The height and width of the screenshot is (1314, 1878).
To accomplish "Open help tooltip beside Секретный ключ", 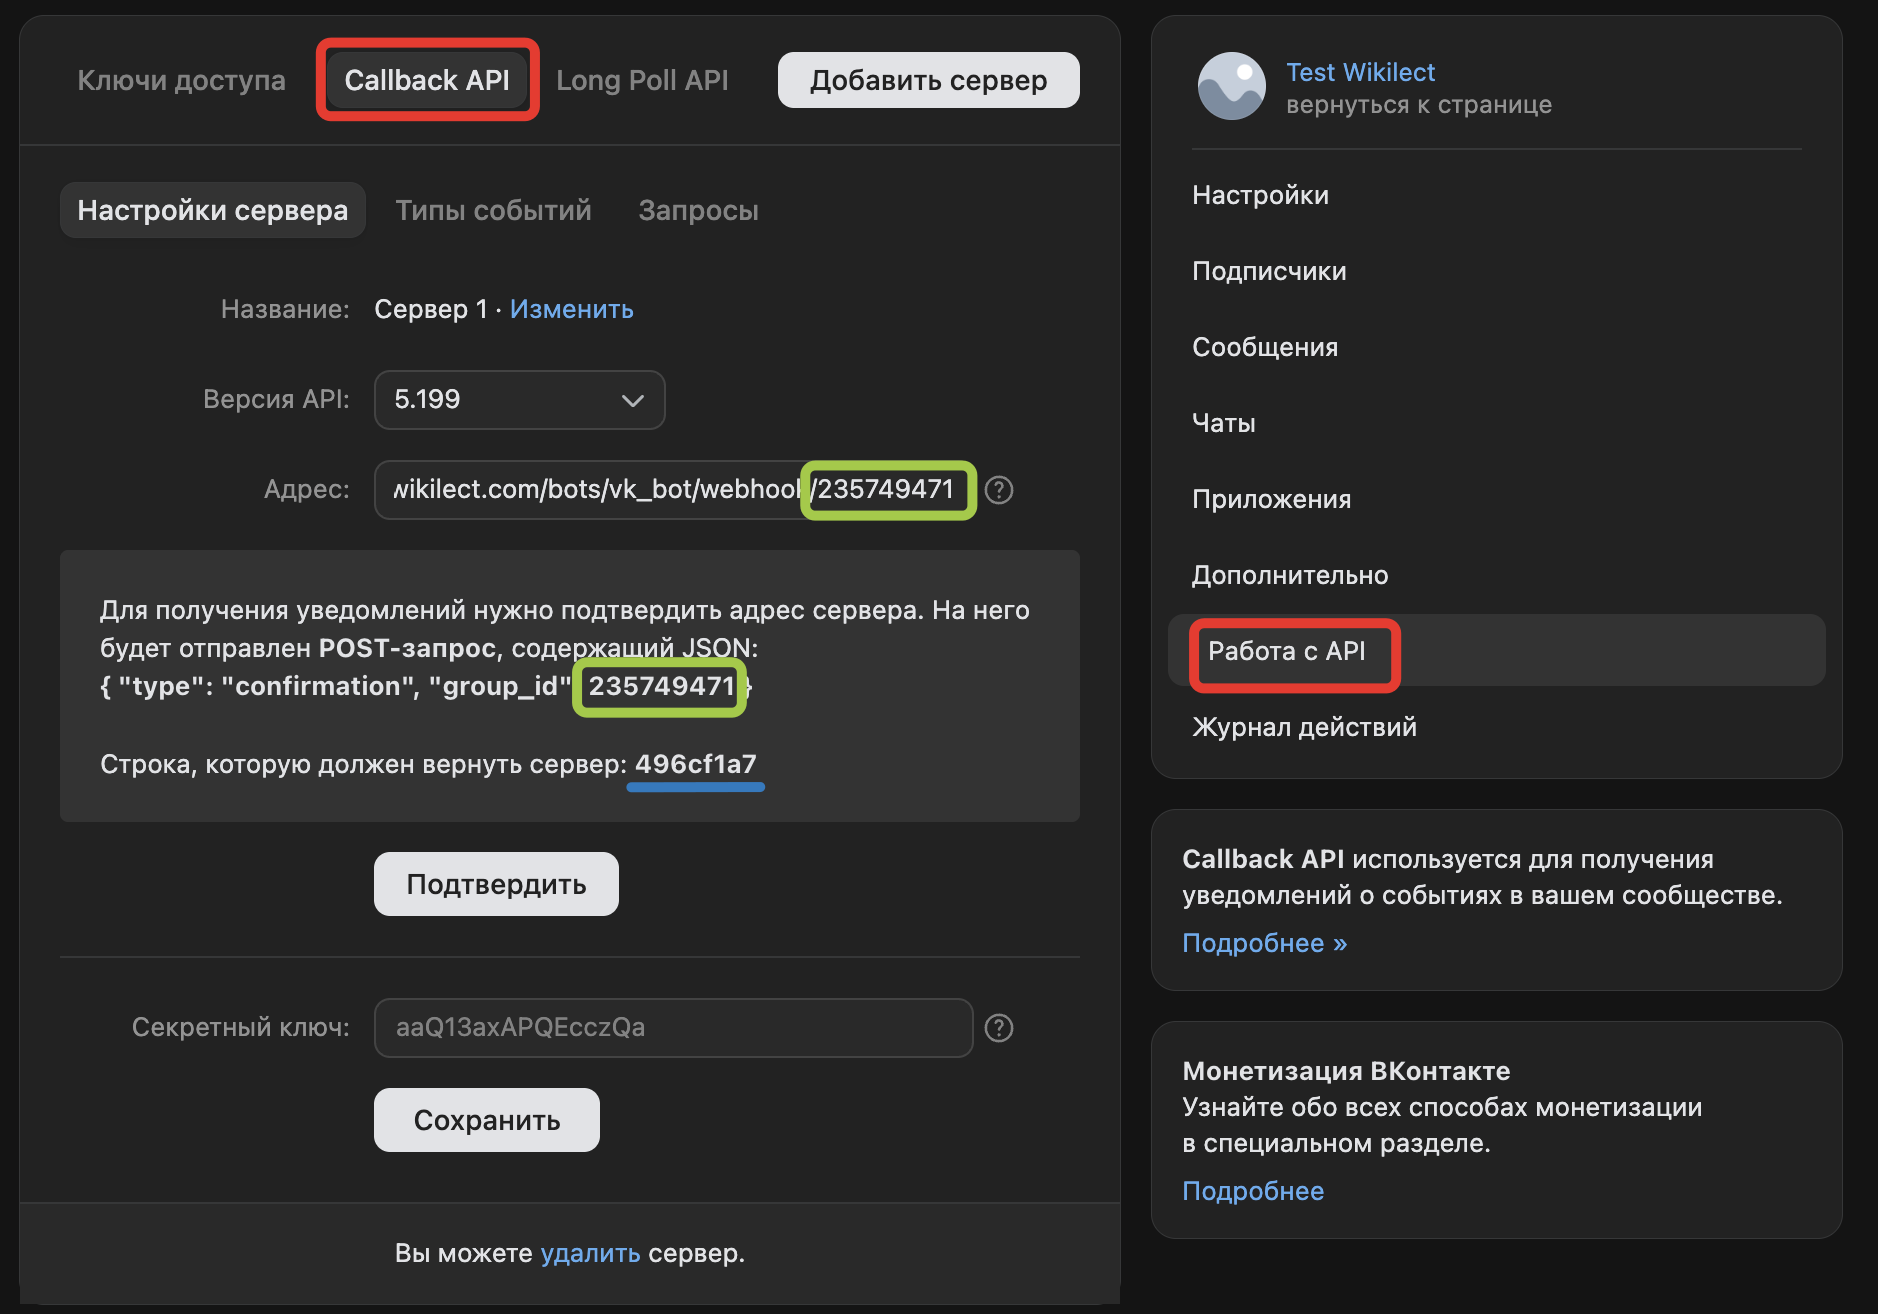I will point(999,1027).
